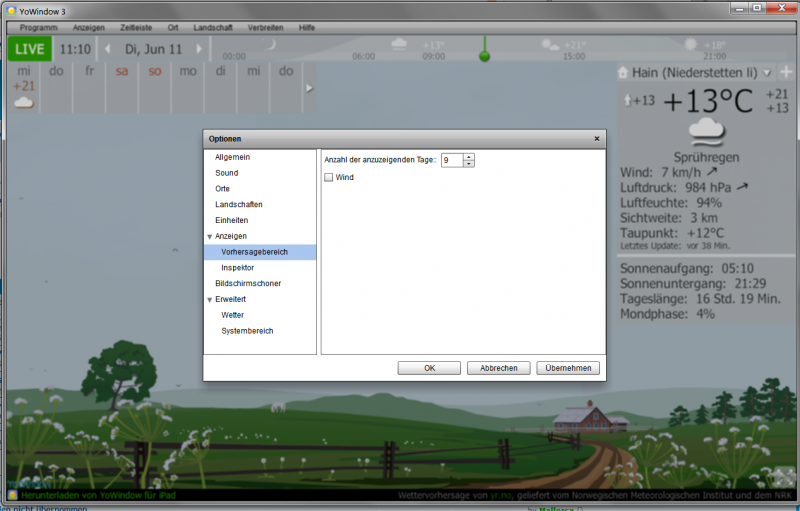Click the green timeline position marker
The width and height of the screenshot is (800, 511).
(x=485, y=56)
